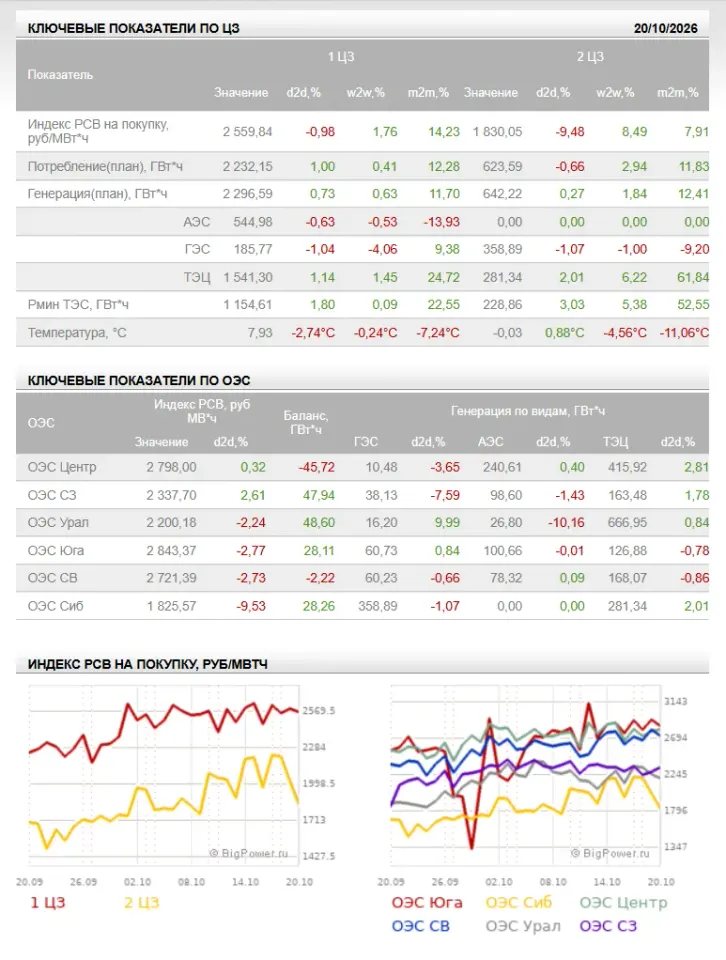
Task: Select the "Генерация(план), ГВт*ч" row label
Action: 97,194
